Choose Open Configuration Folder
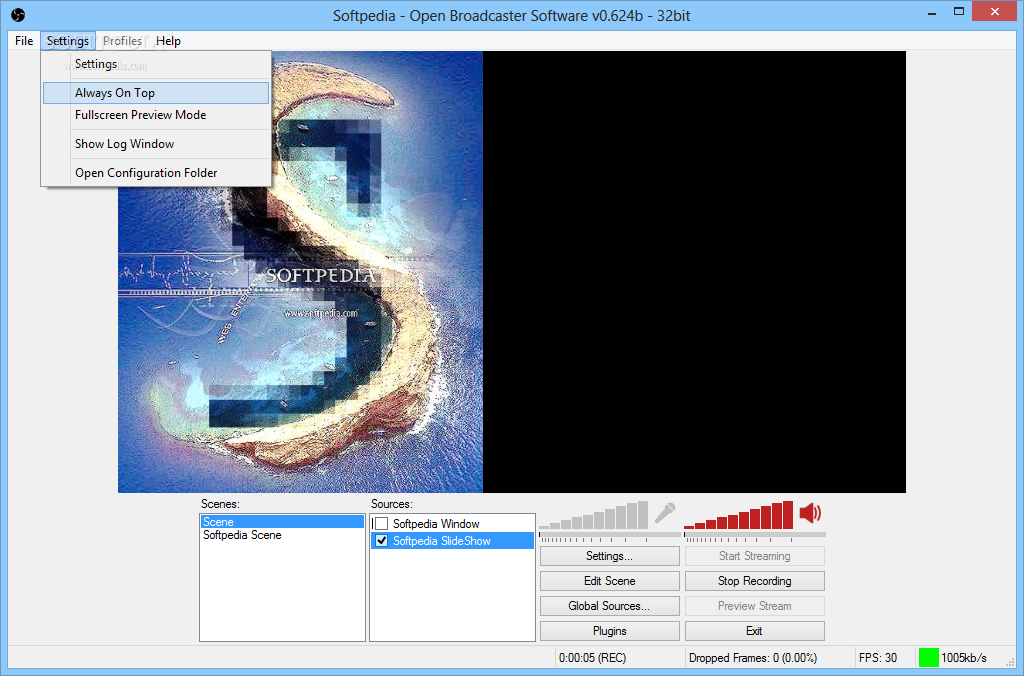Image resolution: width=1024 pixels, height=676 pixels. (156, 173)
